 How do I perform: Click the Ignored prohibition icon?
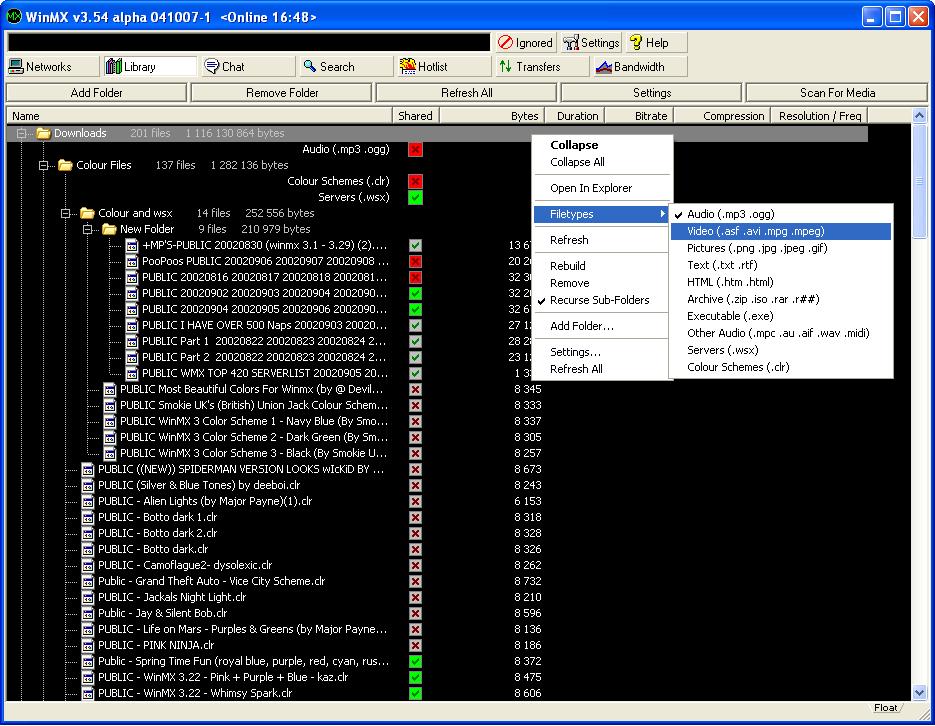click(505, 42)
